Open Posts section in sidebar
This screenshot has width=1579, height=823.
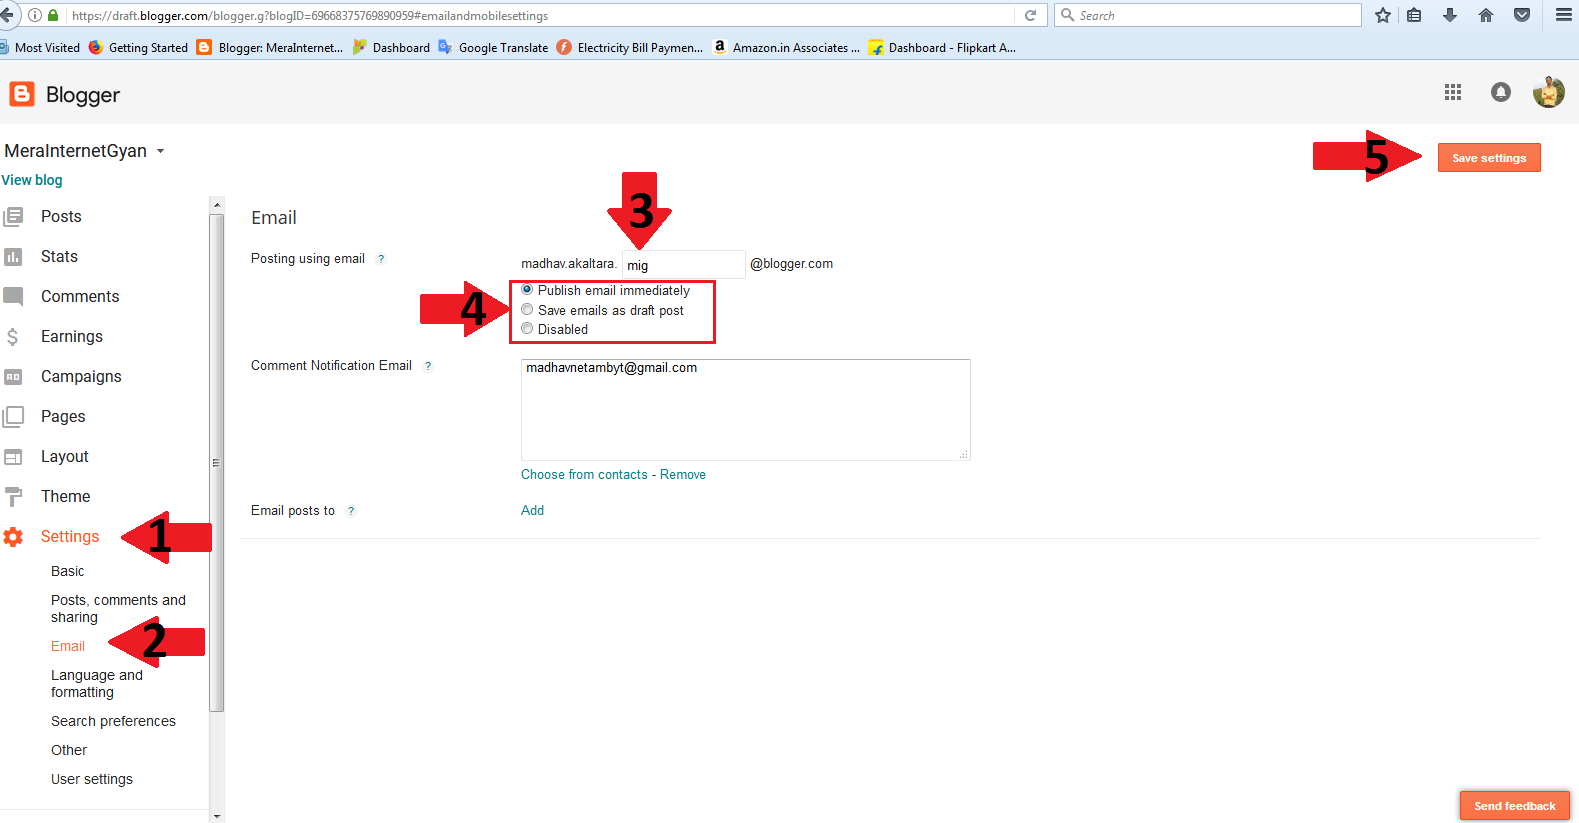pyautogui.click(x=61, y=216)
